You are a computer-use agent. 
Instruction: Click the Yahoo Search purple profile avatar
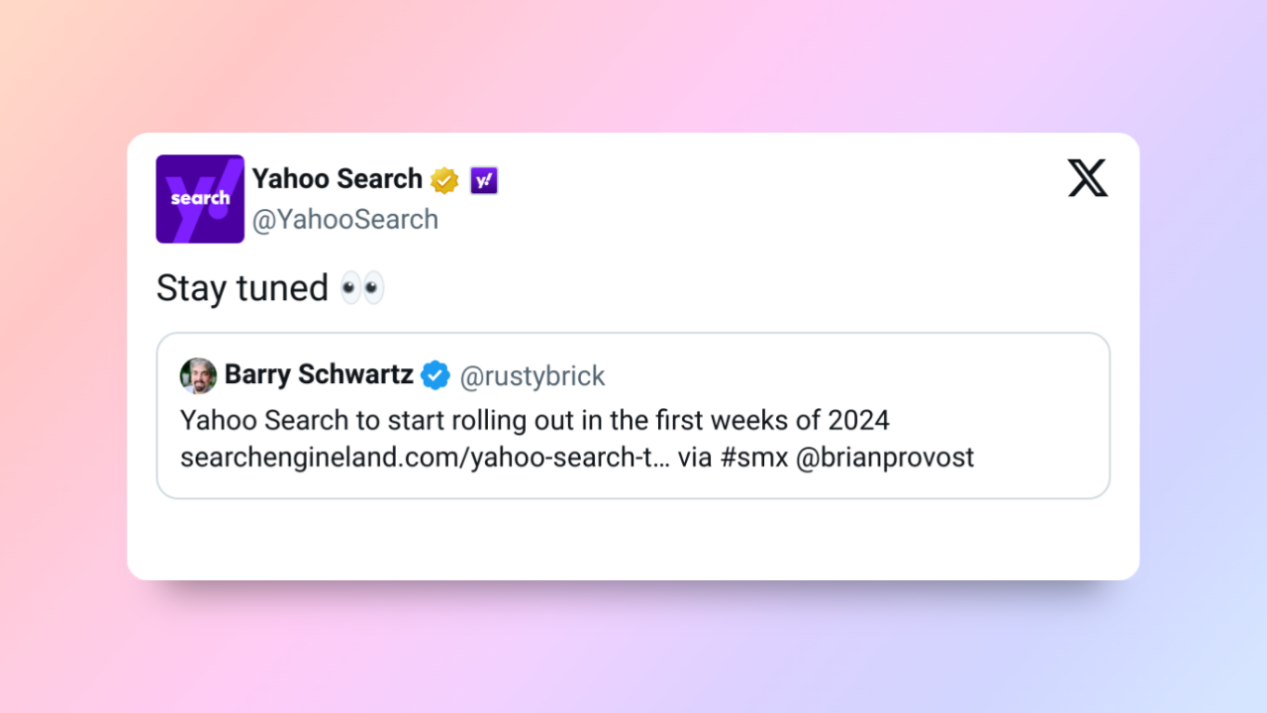pos(200,199)
